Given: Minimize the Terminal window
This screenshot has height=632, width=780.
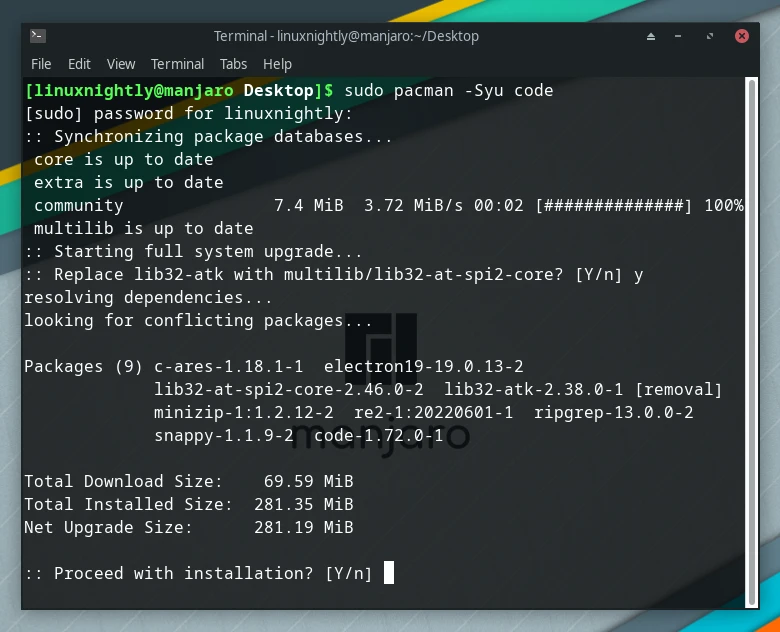Looking at the screenshot, I should click(678, 36).
